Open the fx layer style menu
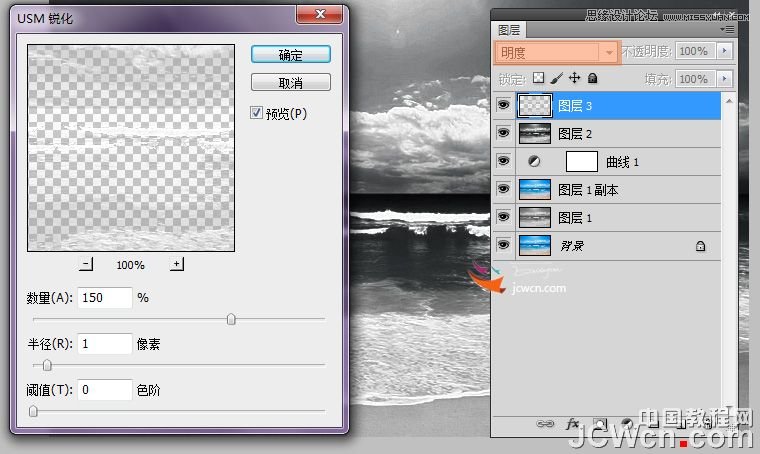 pos(572,424)
